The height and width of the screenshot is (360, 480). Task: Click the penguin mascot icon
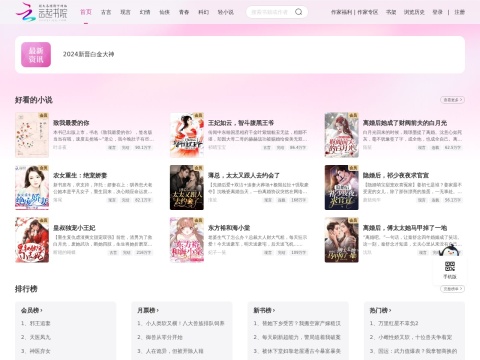[x=449, y=251]
